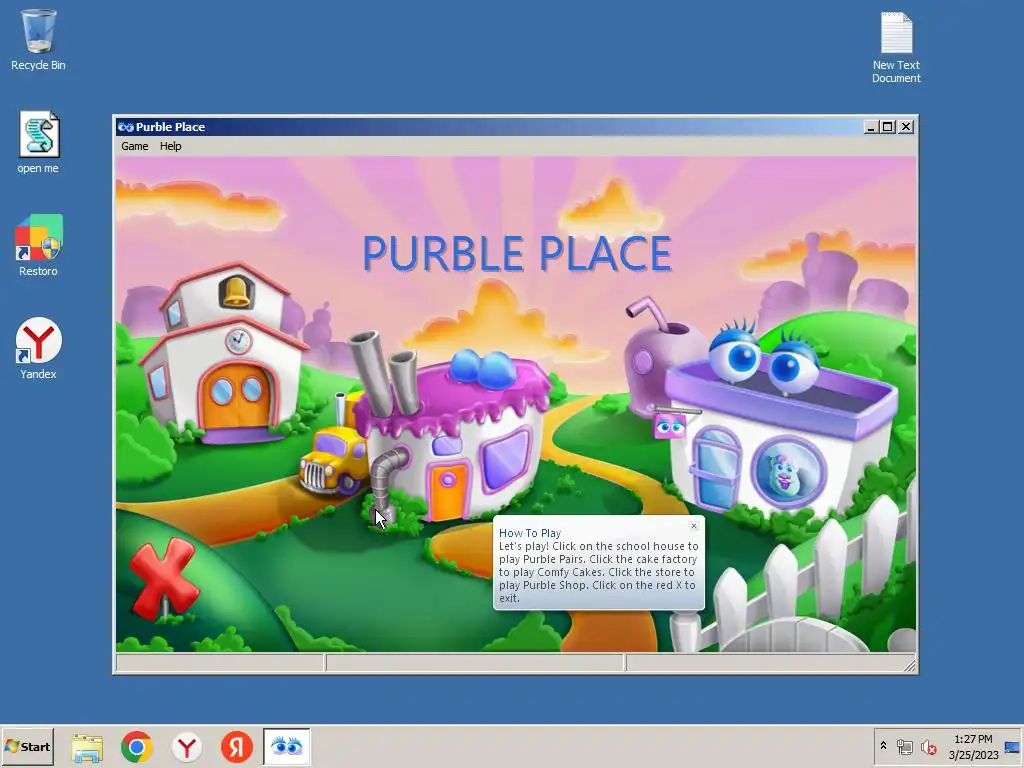Open File Explorer from the taskbar
Viewport: 1024px width, 768px height.
point(87,747)
